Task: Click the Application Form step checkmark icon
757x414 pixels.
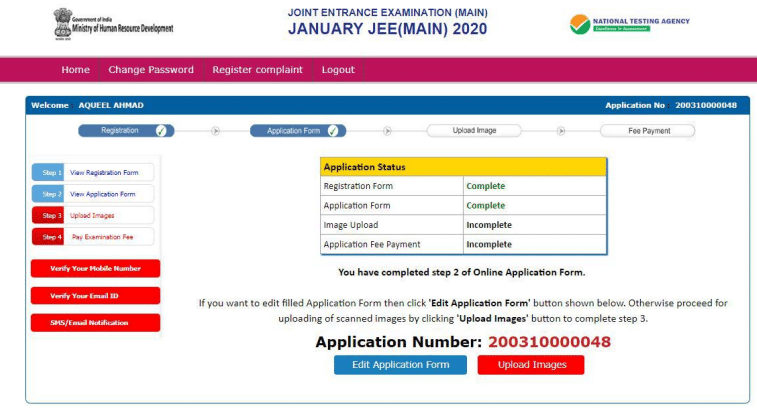Action: pyautogui.click(x=333, y=131)
